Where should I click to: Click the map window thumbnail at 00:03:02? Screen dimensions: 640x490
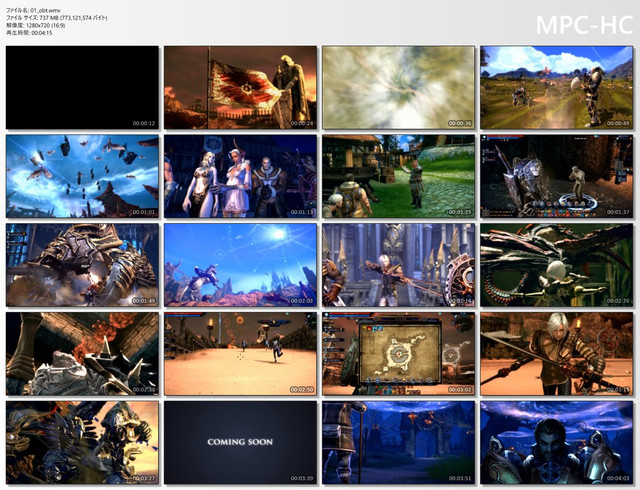[x=398, y=354]
